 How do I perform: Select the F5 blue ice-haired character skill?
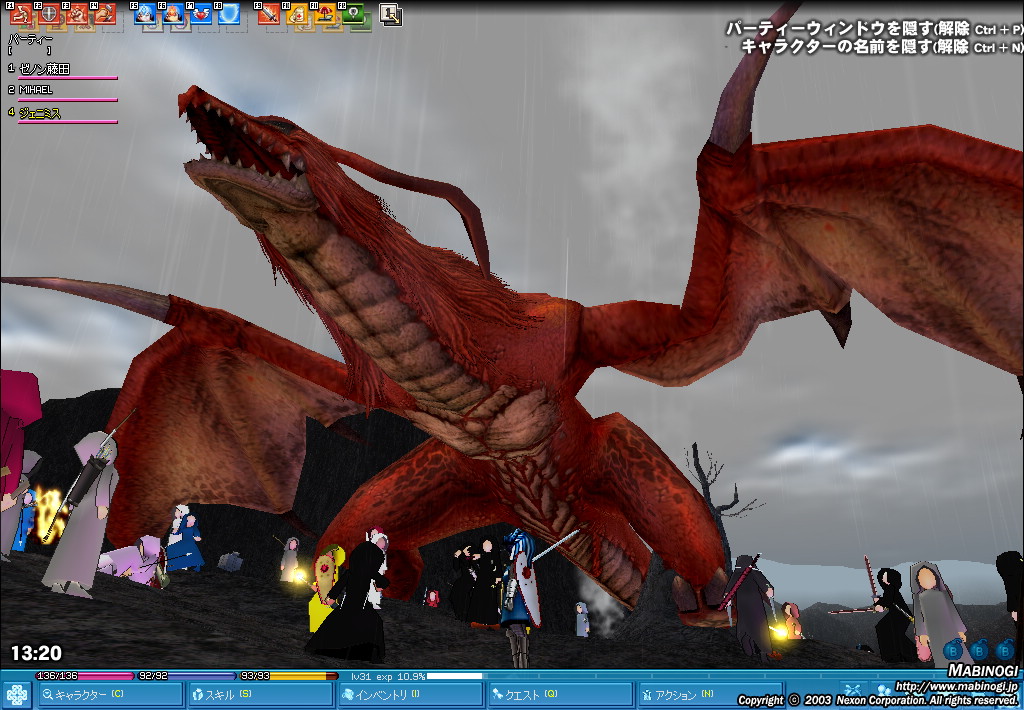pos(145,14)
